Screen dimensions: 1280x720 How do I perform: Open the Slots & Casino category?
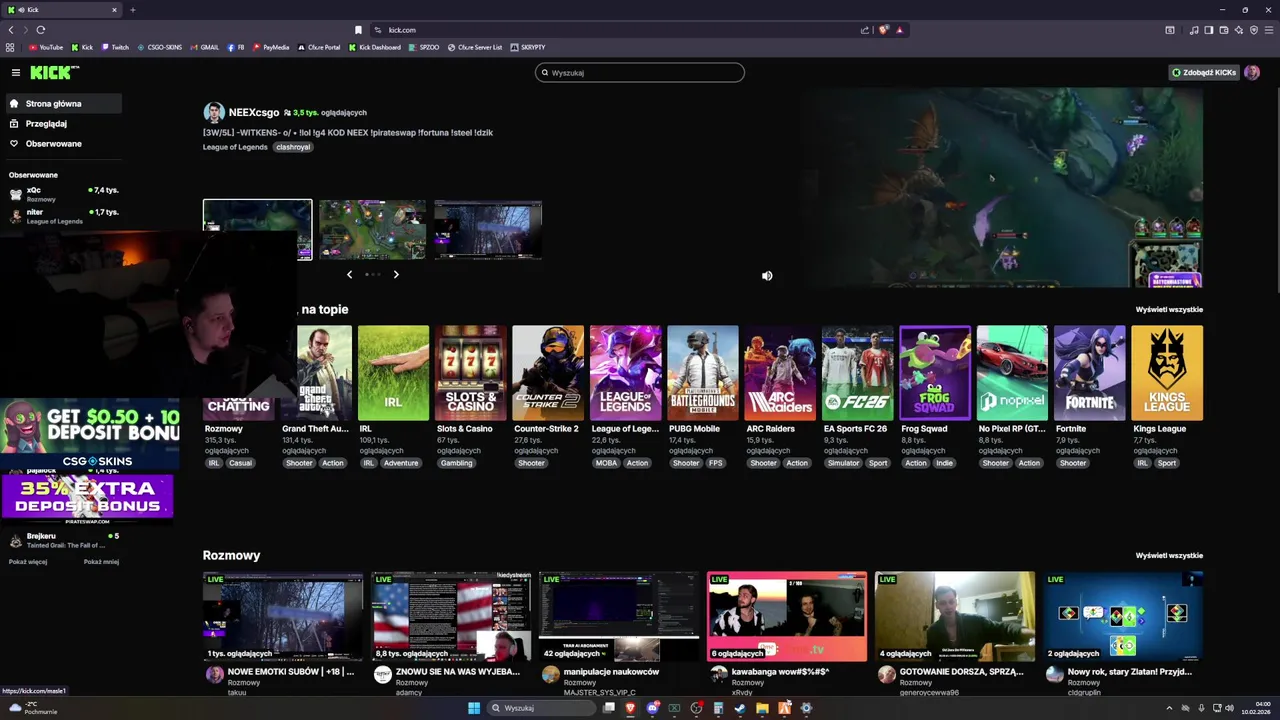(470, 373)
